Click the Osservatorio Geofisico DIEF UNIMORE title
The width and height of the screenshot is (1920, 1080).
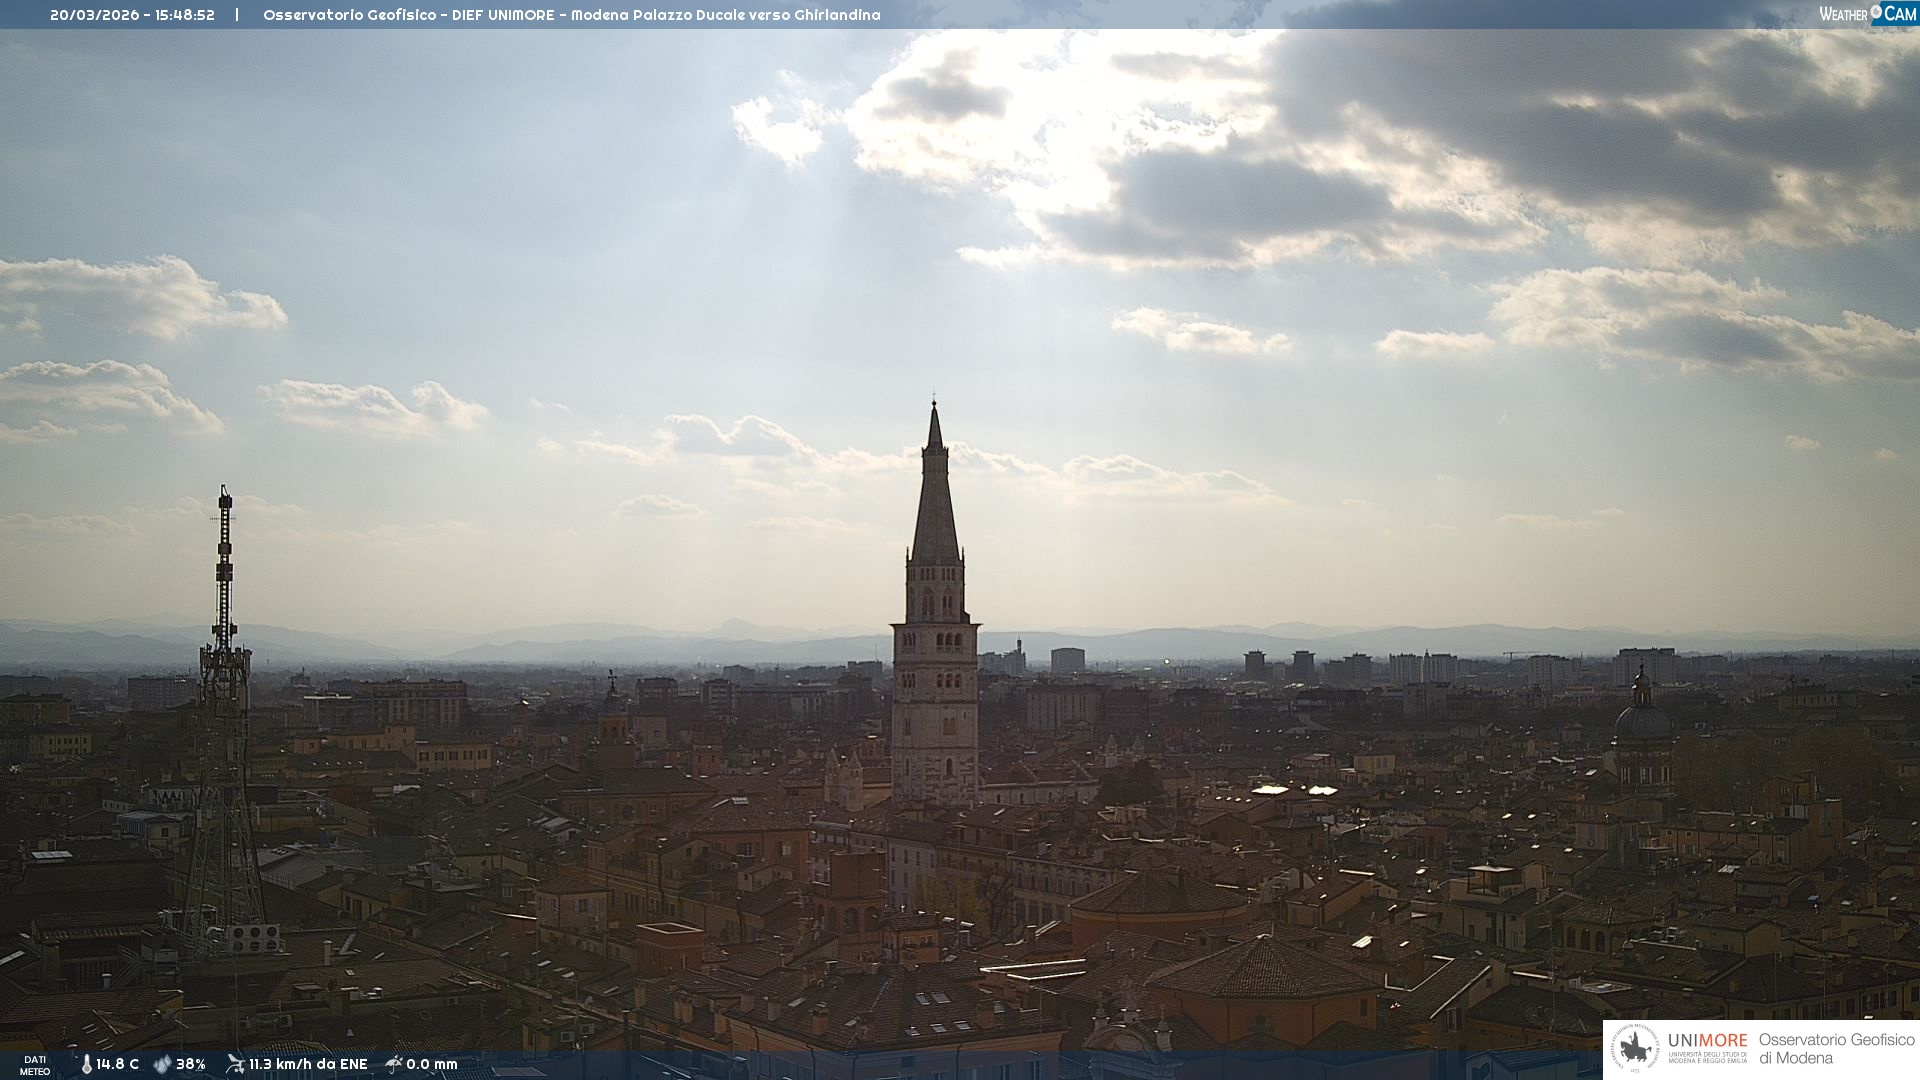tap(571, 15)
